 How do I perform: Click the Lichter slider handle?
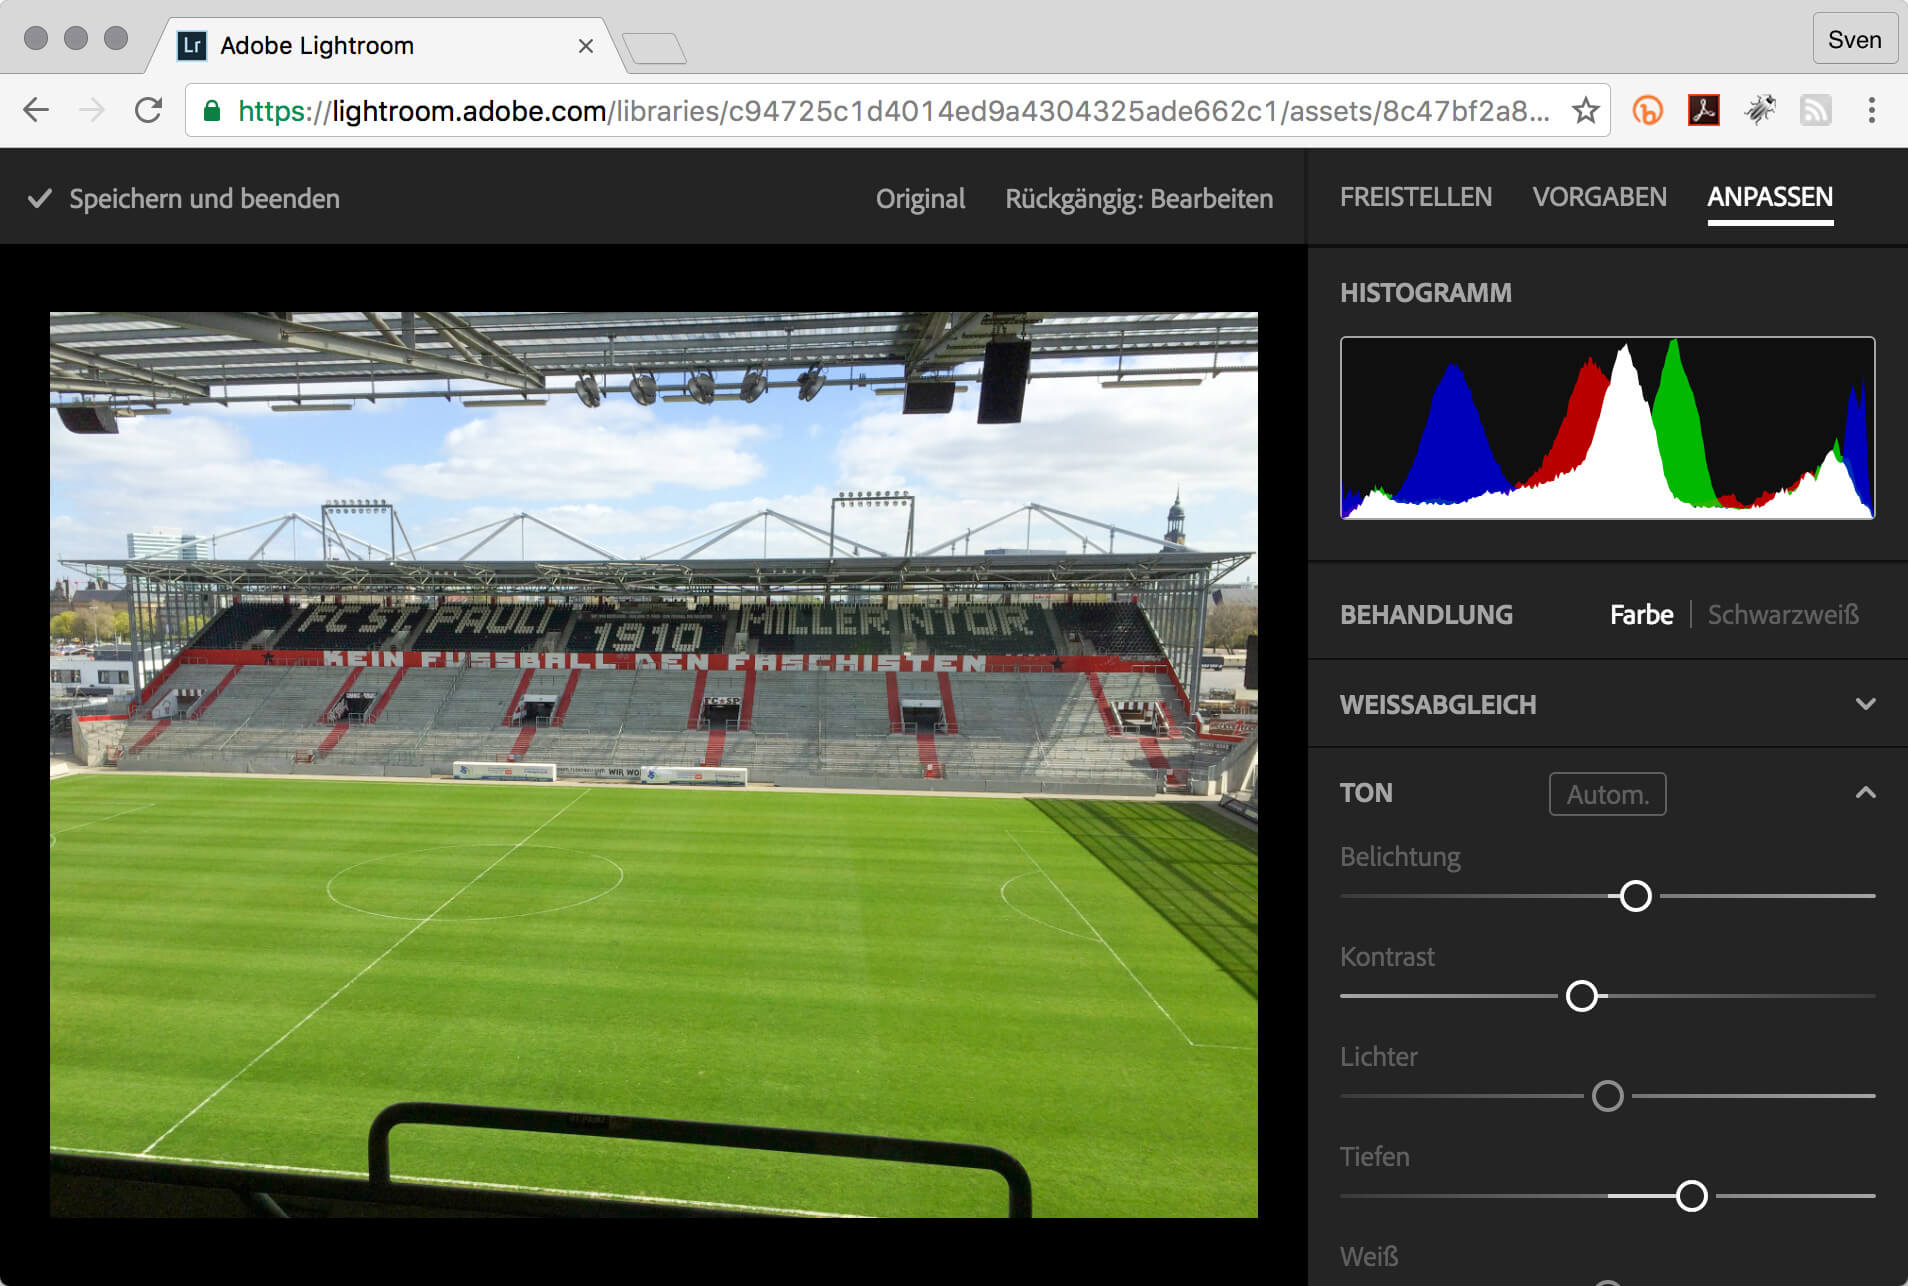coord(1608,1096)
